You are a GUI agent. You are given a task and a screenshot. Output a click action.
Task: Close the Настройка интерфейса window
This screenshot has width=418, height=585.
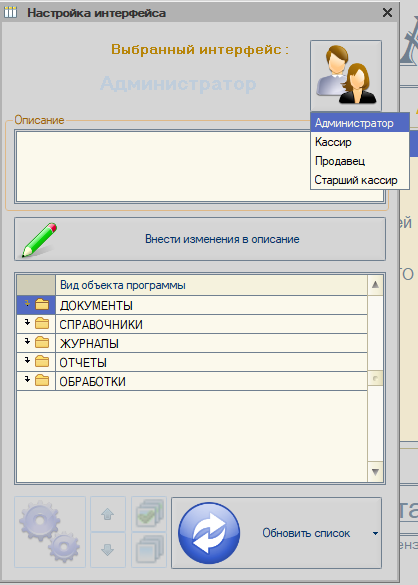point(387,13)
